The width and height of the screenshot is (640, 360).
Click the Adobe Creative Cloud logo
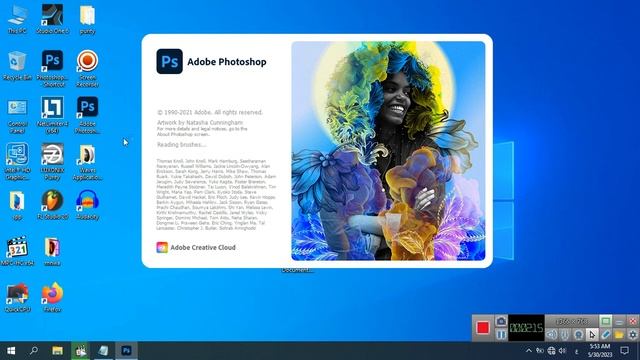click(162, 247)
